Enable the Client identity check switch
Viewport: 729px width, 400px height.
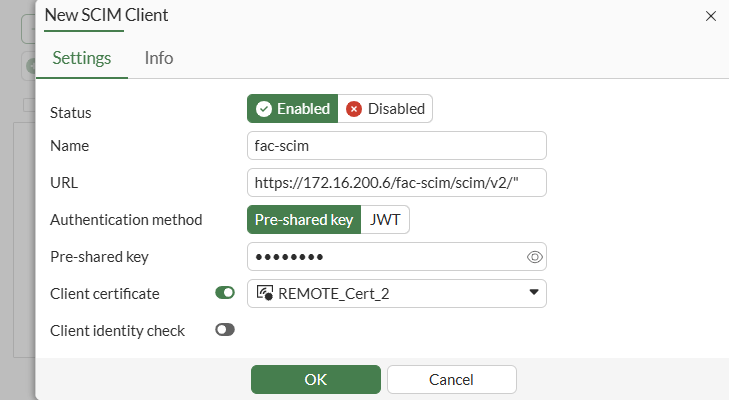225,330
